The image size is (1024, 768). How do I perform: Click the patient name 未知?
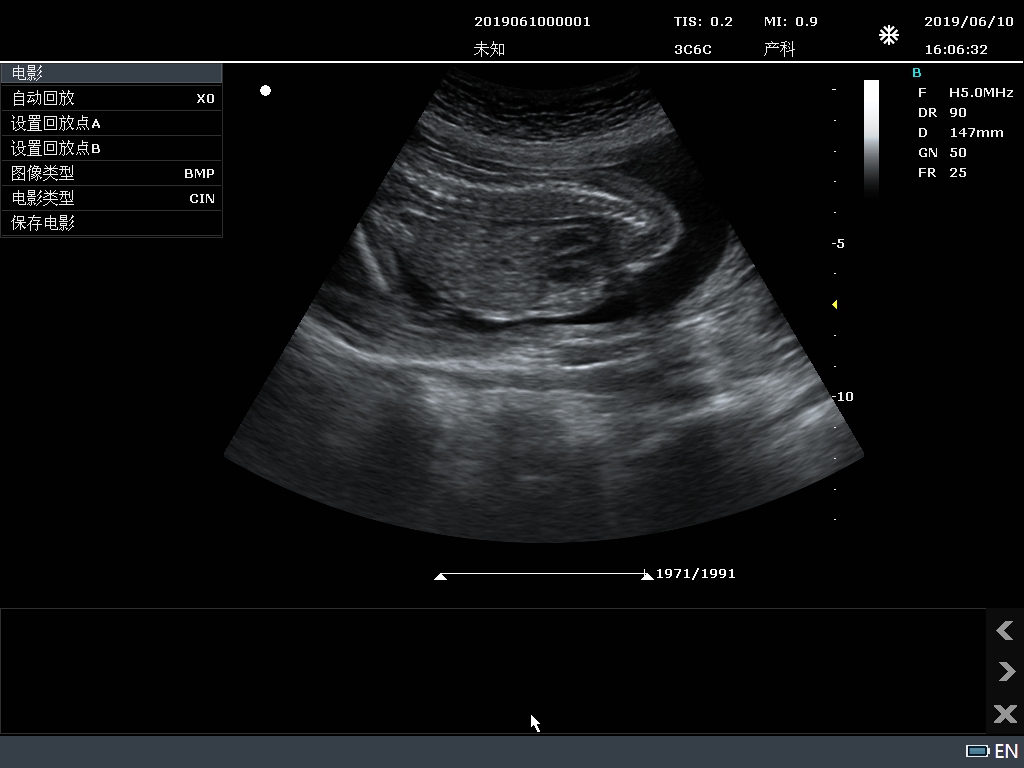click(489, 49)
